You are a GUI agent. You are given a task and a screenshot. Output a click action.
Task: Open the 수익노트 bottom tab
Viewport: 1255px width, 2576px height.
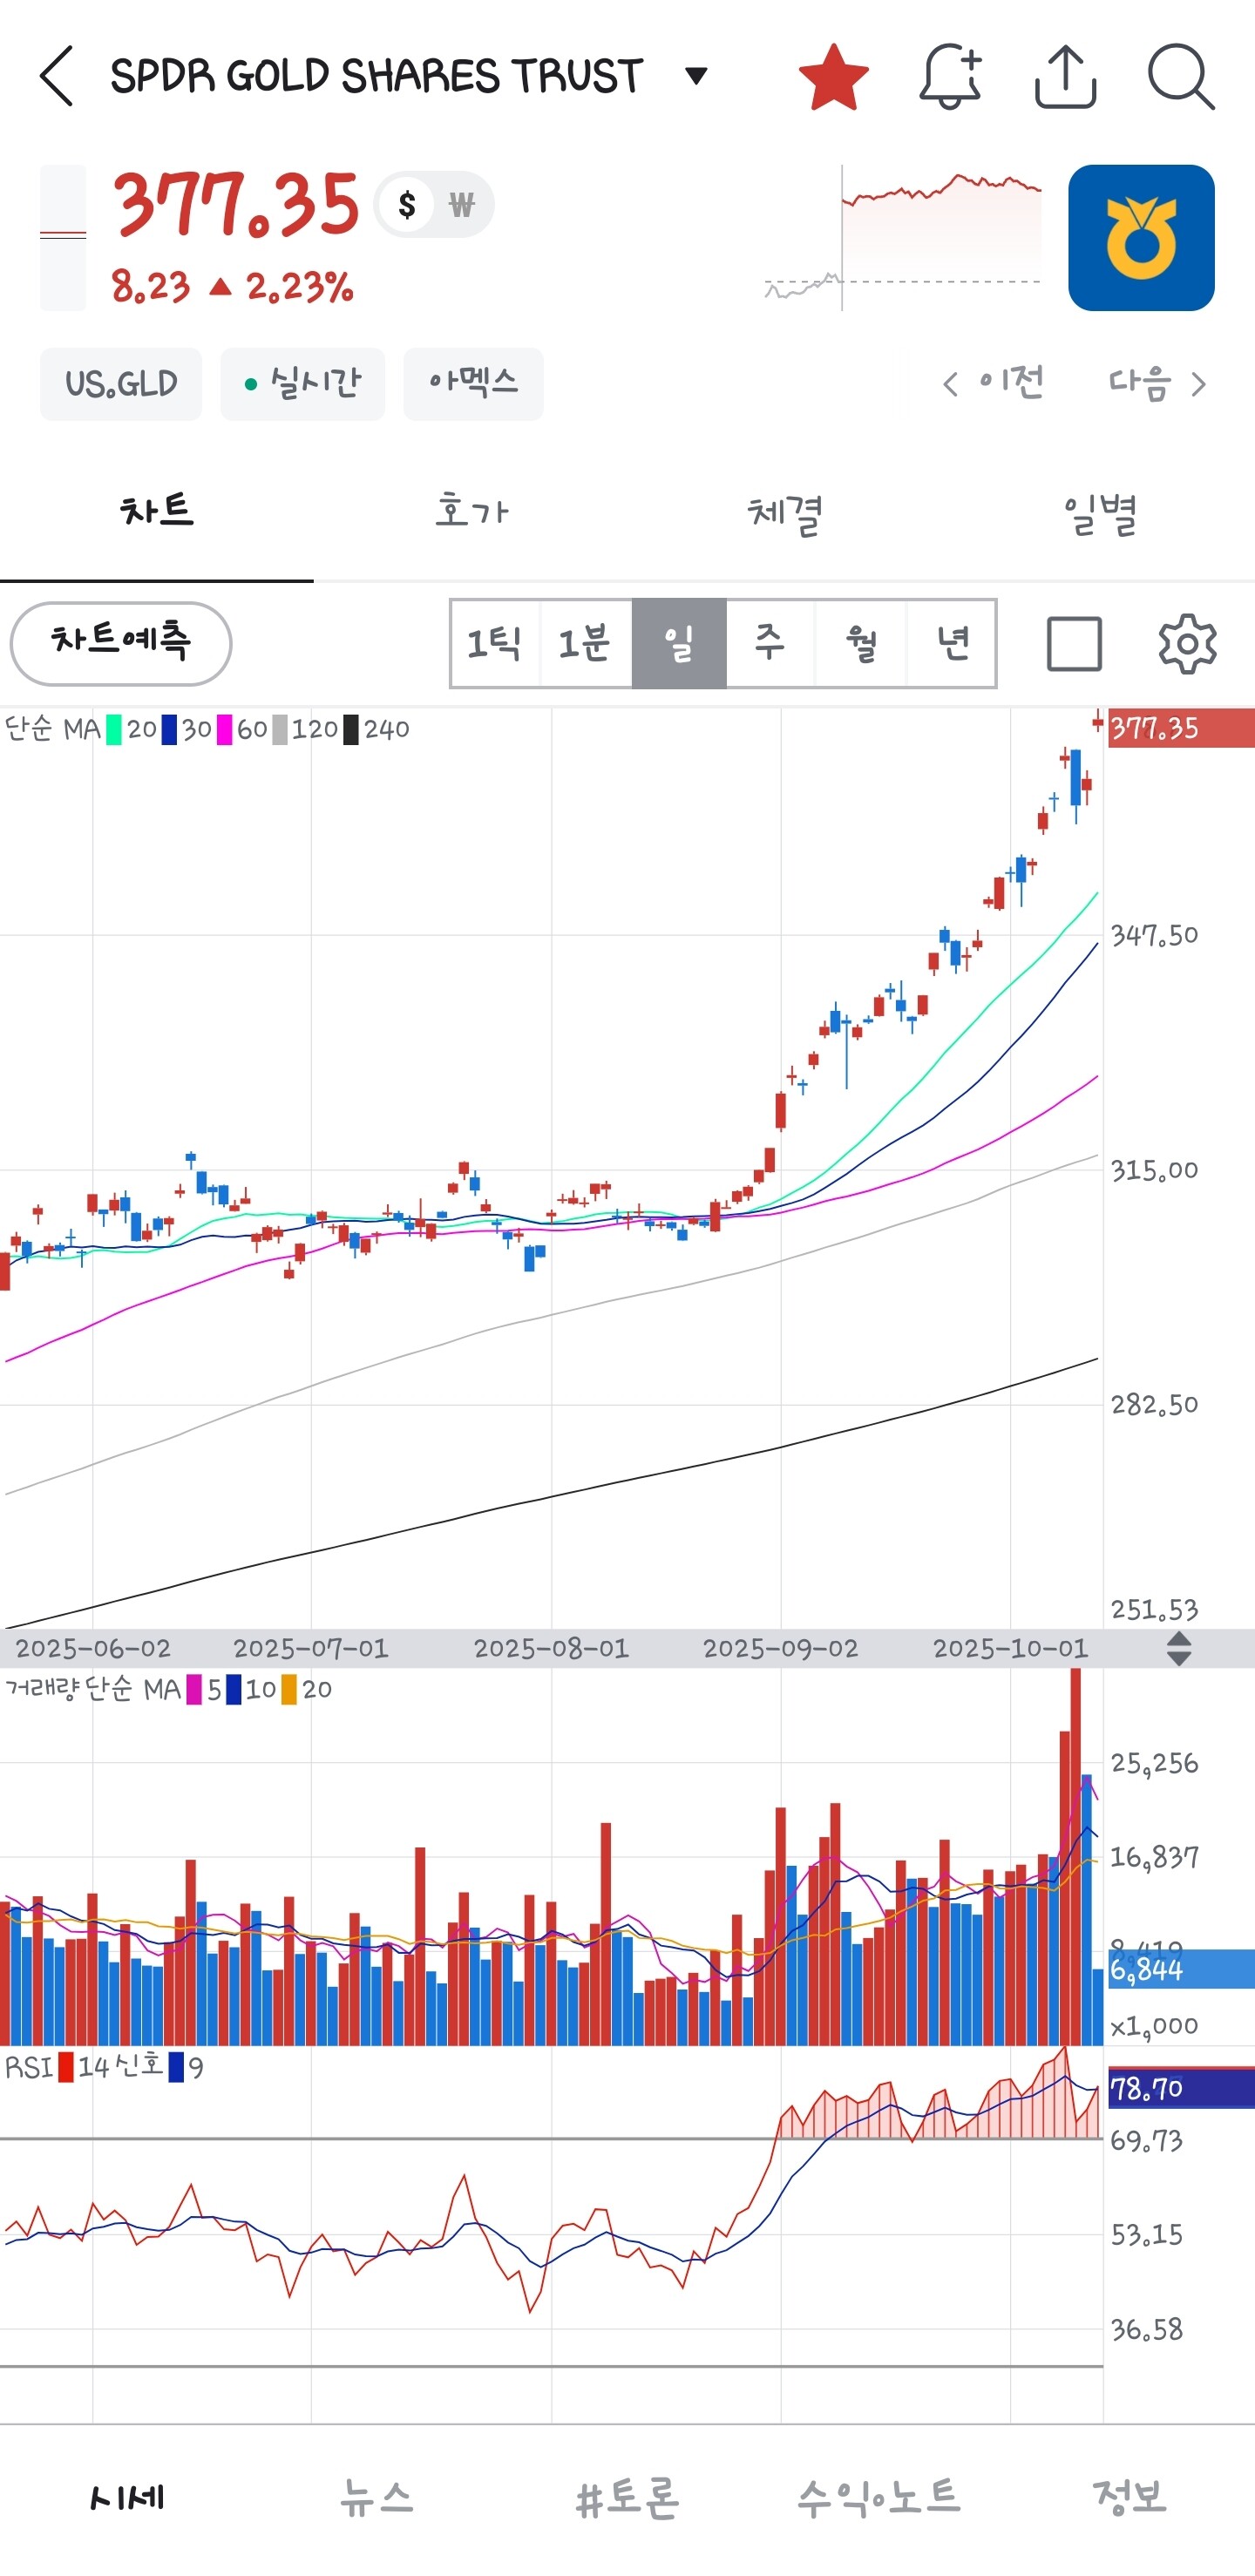(x=878, y=2498)
